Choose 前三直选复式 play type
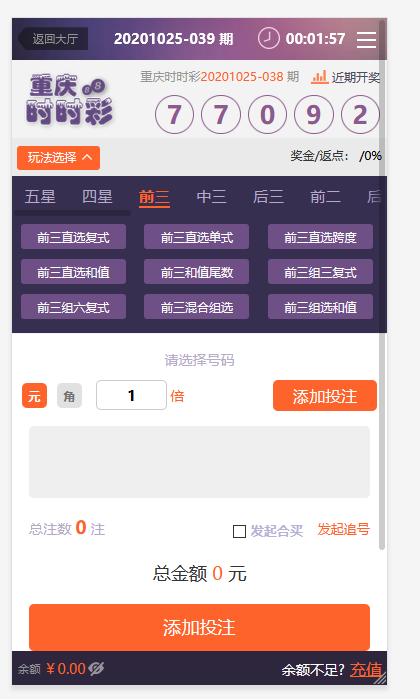This screenshot has height=699, width=420. click(74, 237)
